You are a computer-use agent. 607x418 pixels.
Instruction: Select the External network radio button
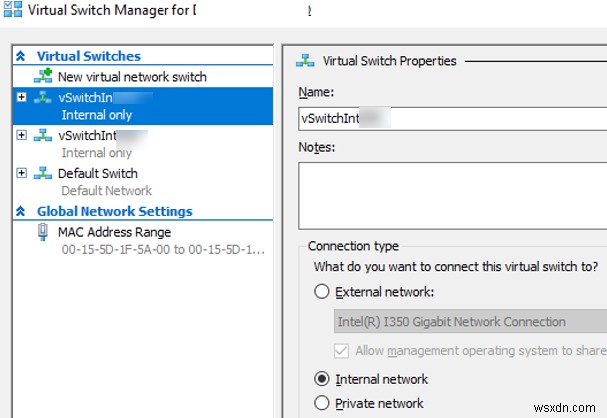(x=322, y=291)
